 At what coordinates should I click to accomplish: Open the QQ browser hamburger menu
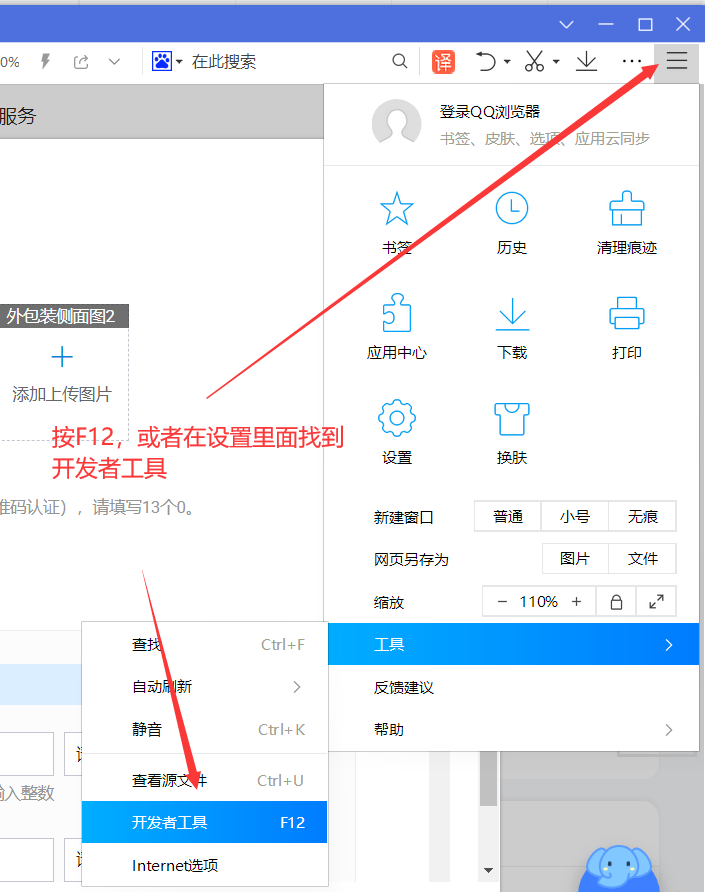pos(677,62)
